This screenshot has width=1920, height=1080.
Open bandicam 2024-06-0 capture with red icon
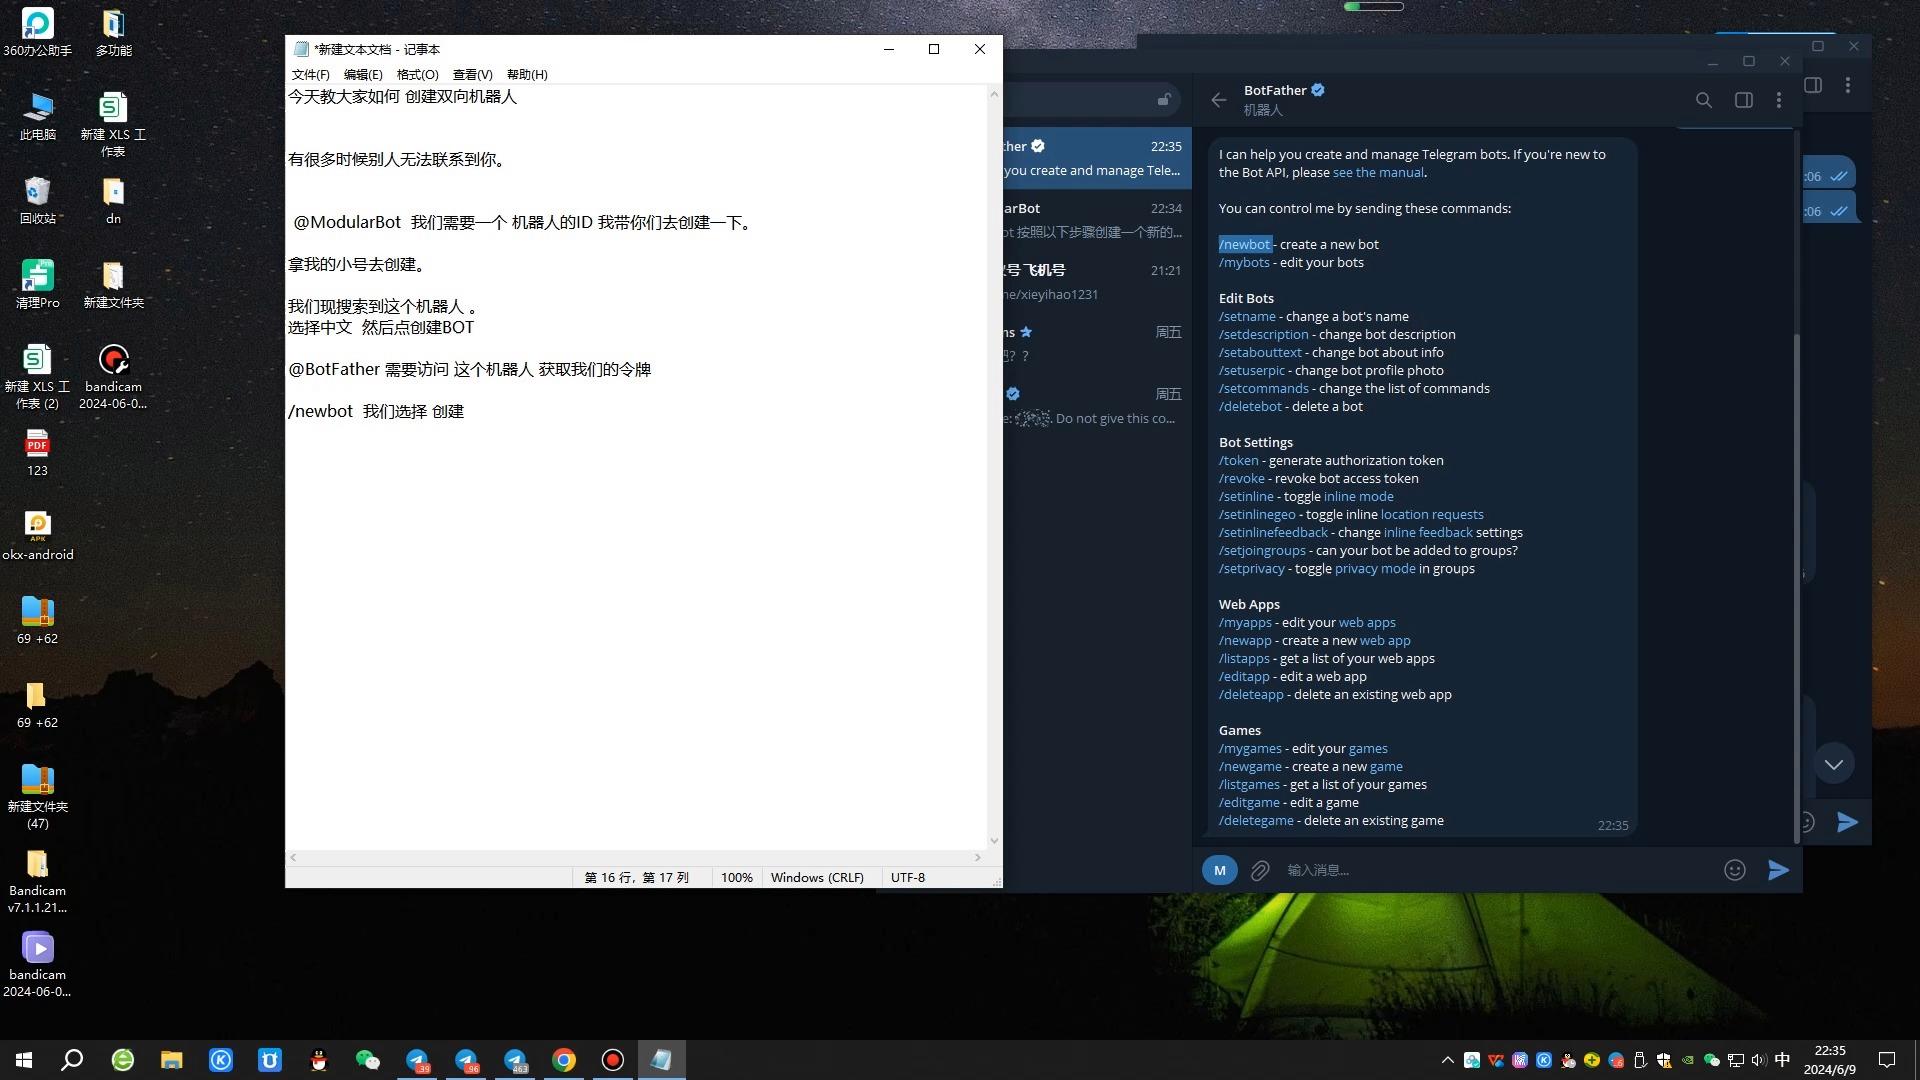coord(113,376)
